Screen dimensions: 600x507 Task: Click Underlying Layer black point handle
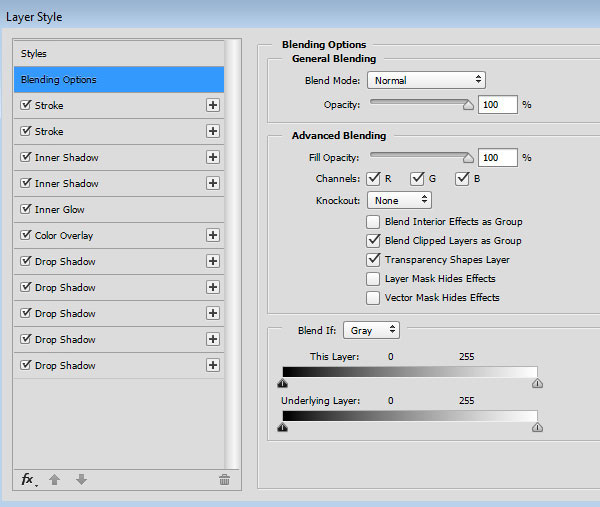[x=282, y=427]
